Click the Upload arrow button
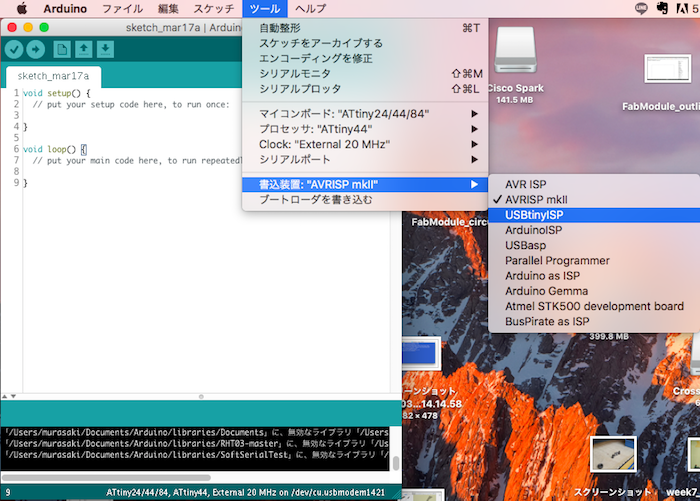The width and height of the screenshot is (700, 501). [36, 50]
